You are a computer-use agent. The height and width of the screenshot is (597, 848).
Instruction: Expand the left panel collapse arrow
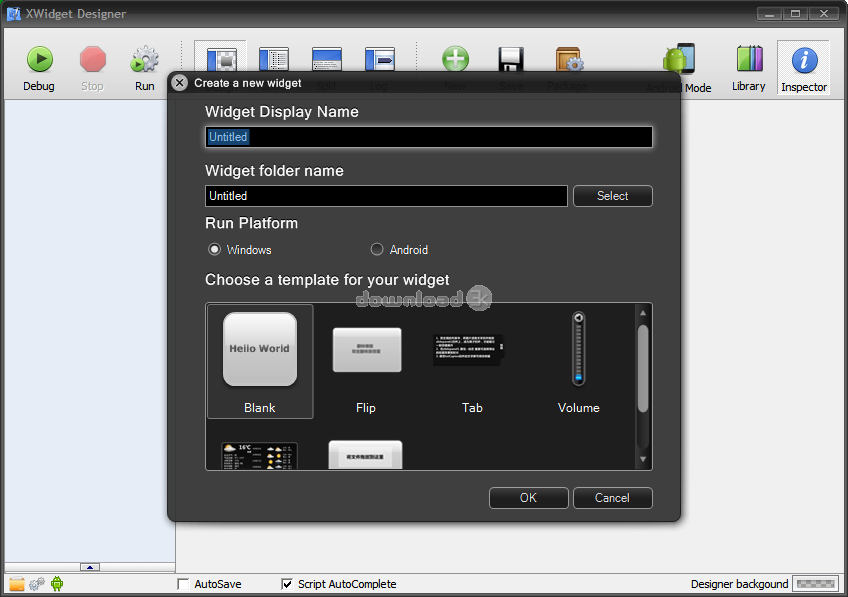[90, 567]
